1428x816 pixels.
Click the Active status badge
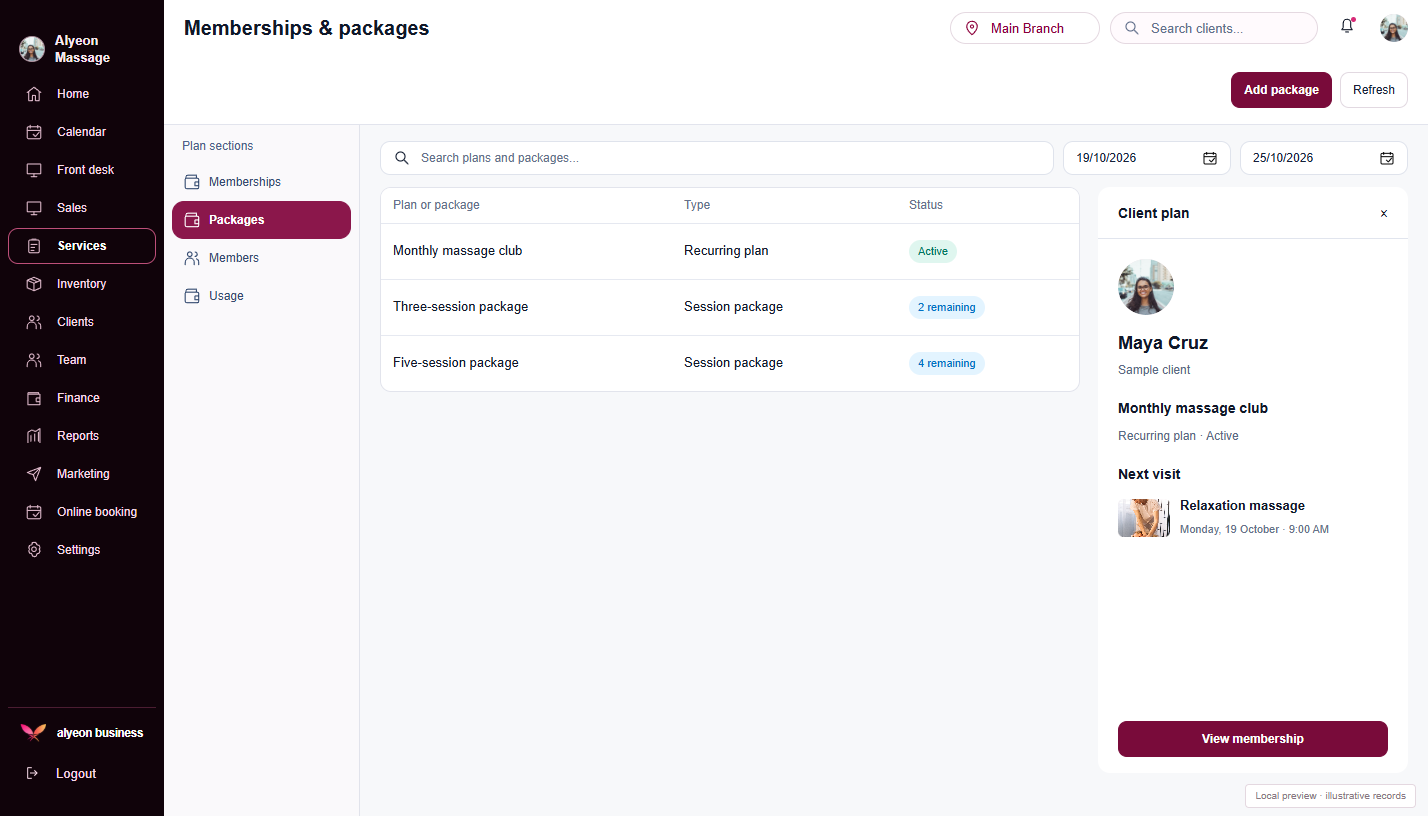tap(933, 251)
